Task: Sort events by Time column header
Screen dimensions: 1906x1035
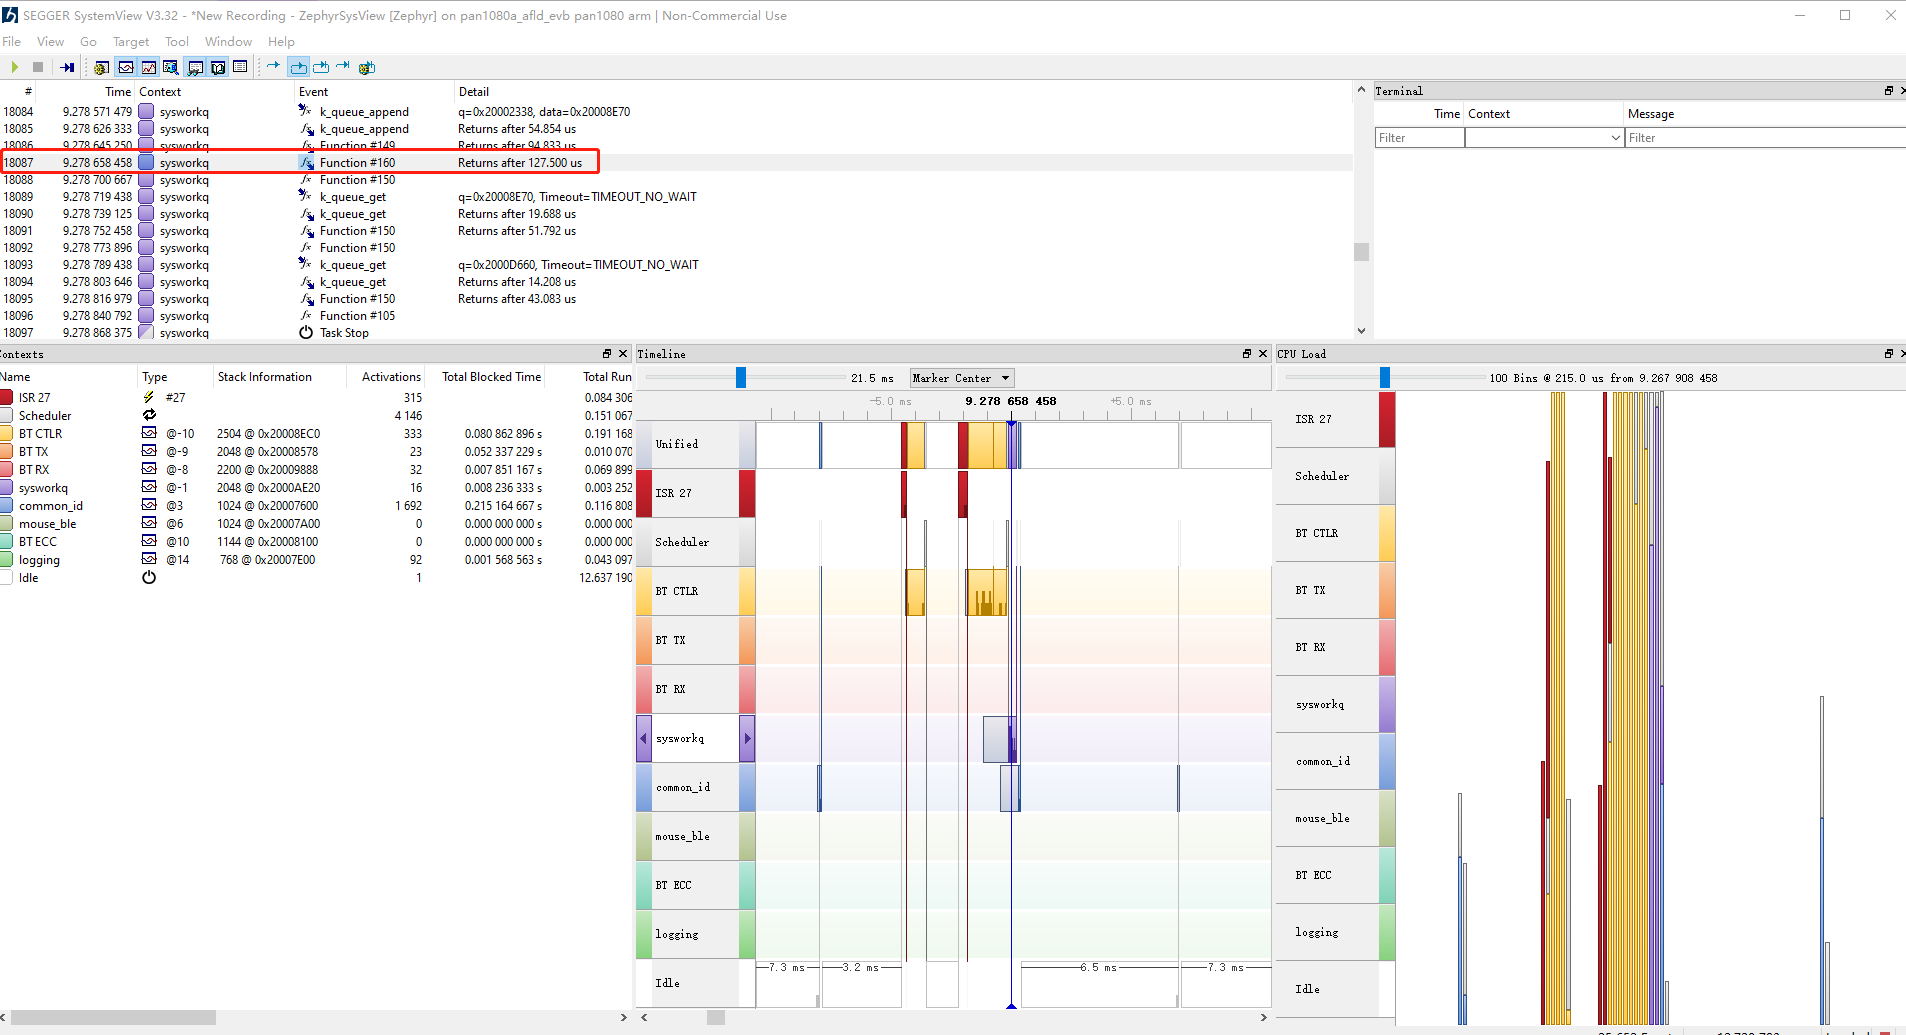Action: tap(118, 92)
